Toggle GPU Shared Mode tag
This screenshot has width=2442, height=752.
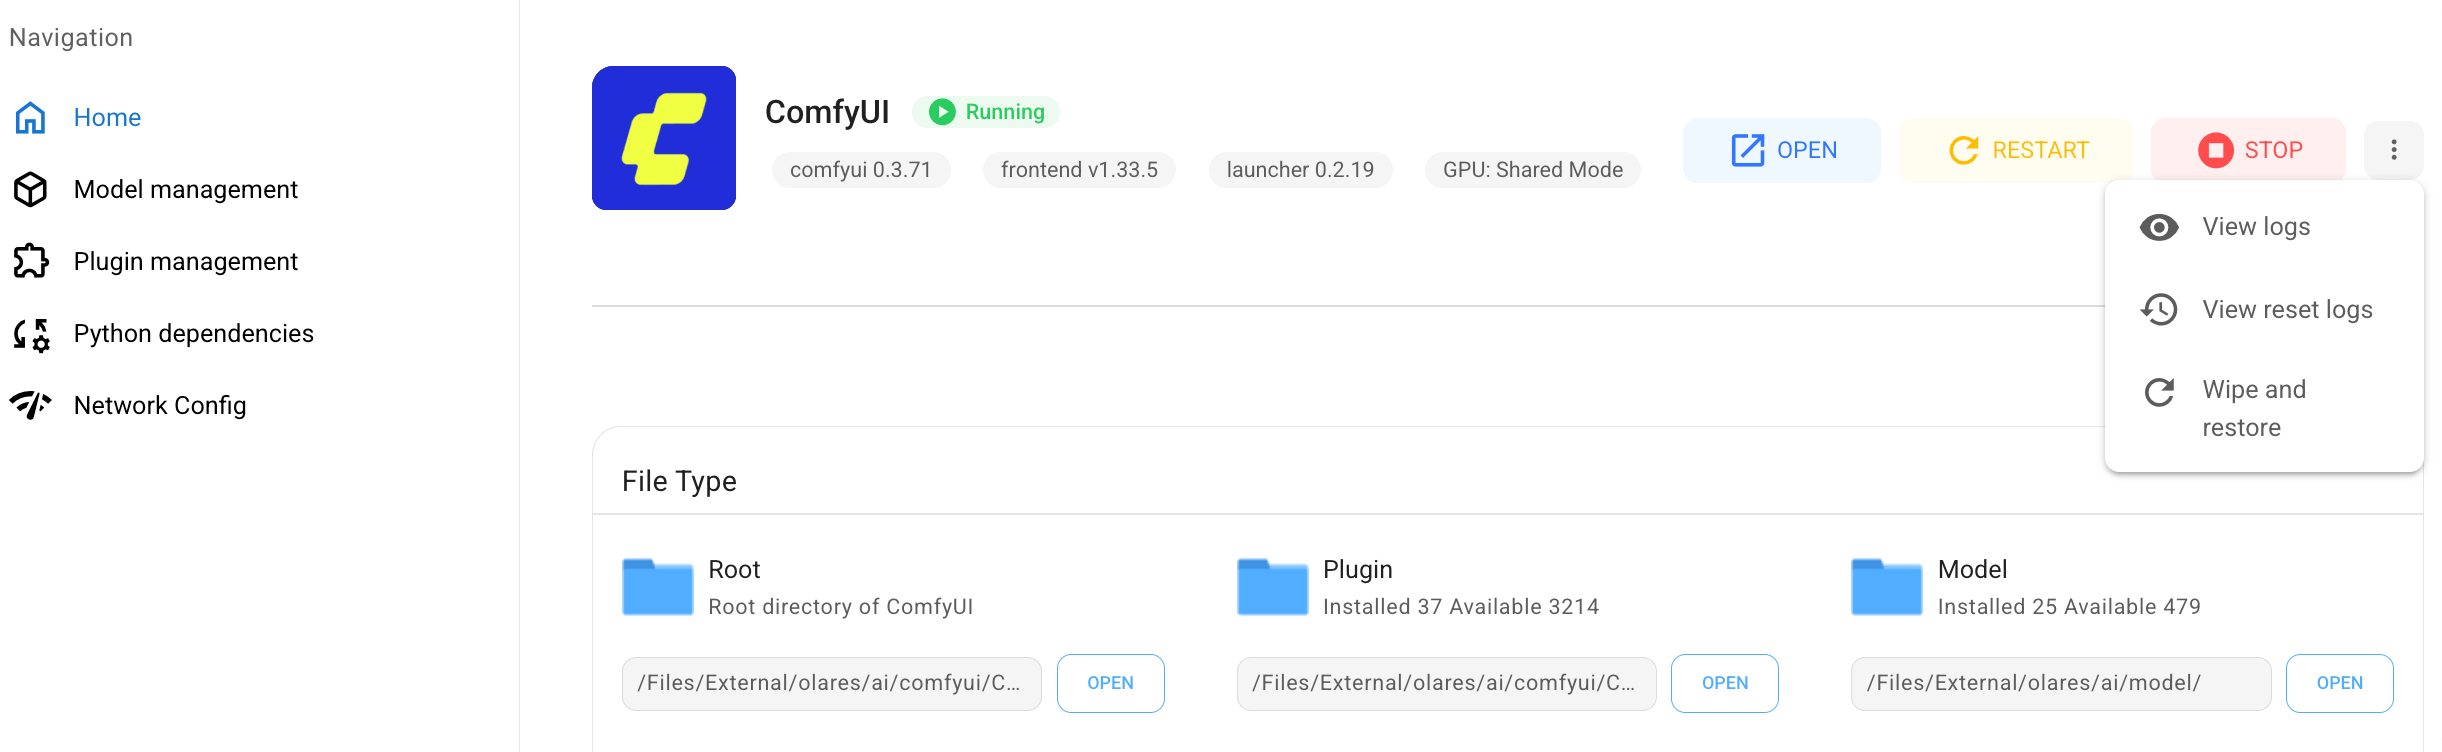pyautogui.click(x=1531, y=170)
